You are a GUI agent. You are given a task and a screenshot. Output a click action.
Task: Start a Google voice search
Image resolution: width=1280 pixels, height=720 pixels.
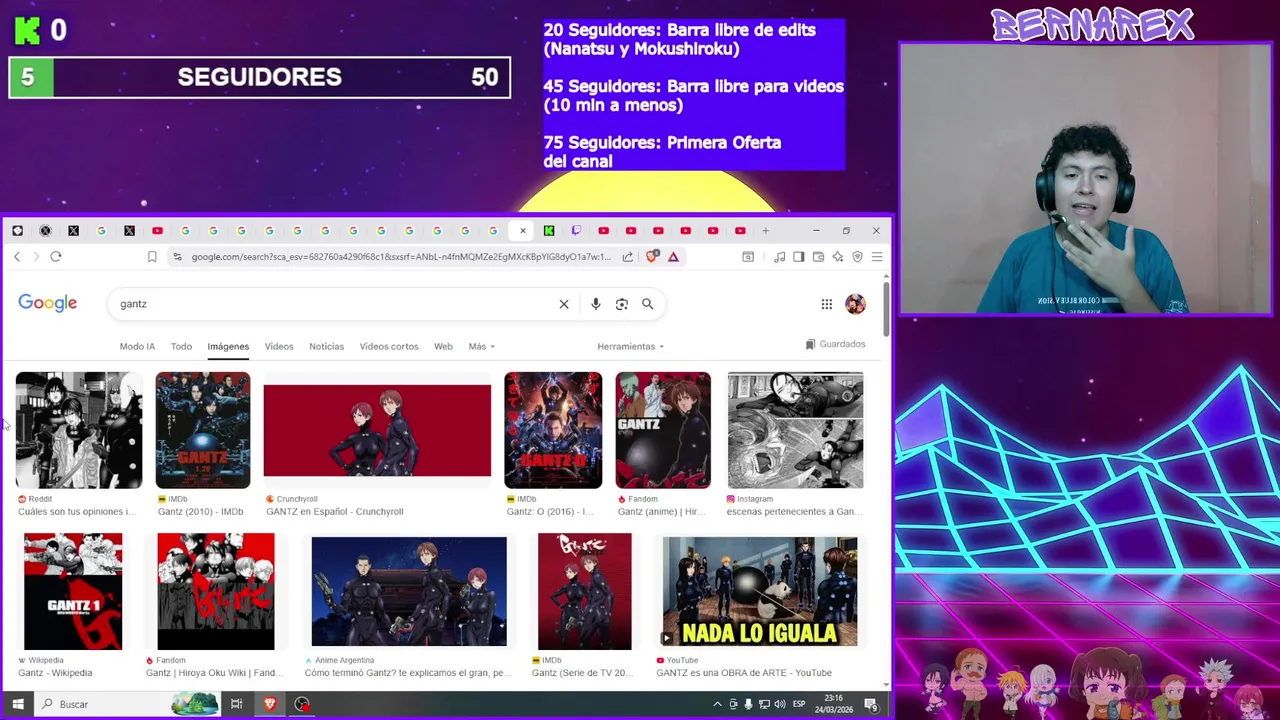(596, 304)
